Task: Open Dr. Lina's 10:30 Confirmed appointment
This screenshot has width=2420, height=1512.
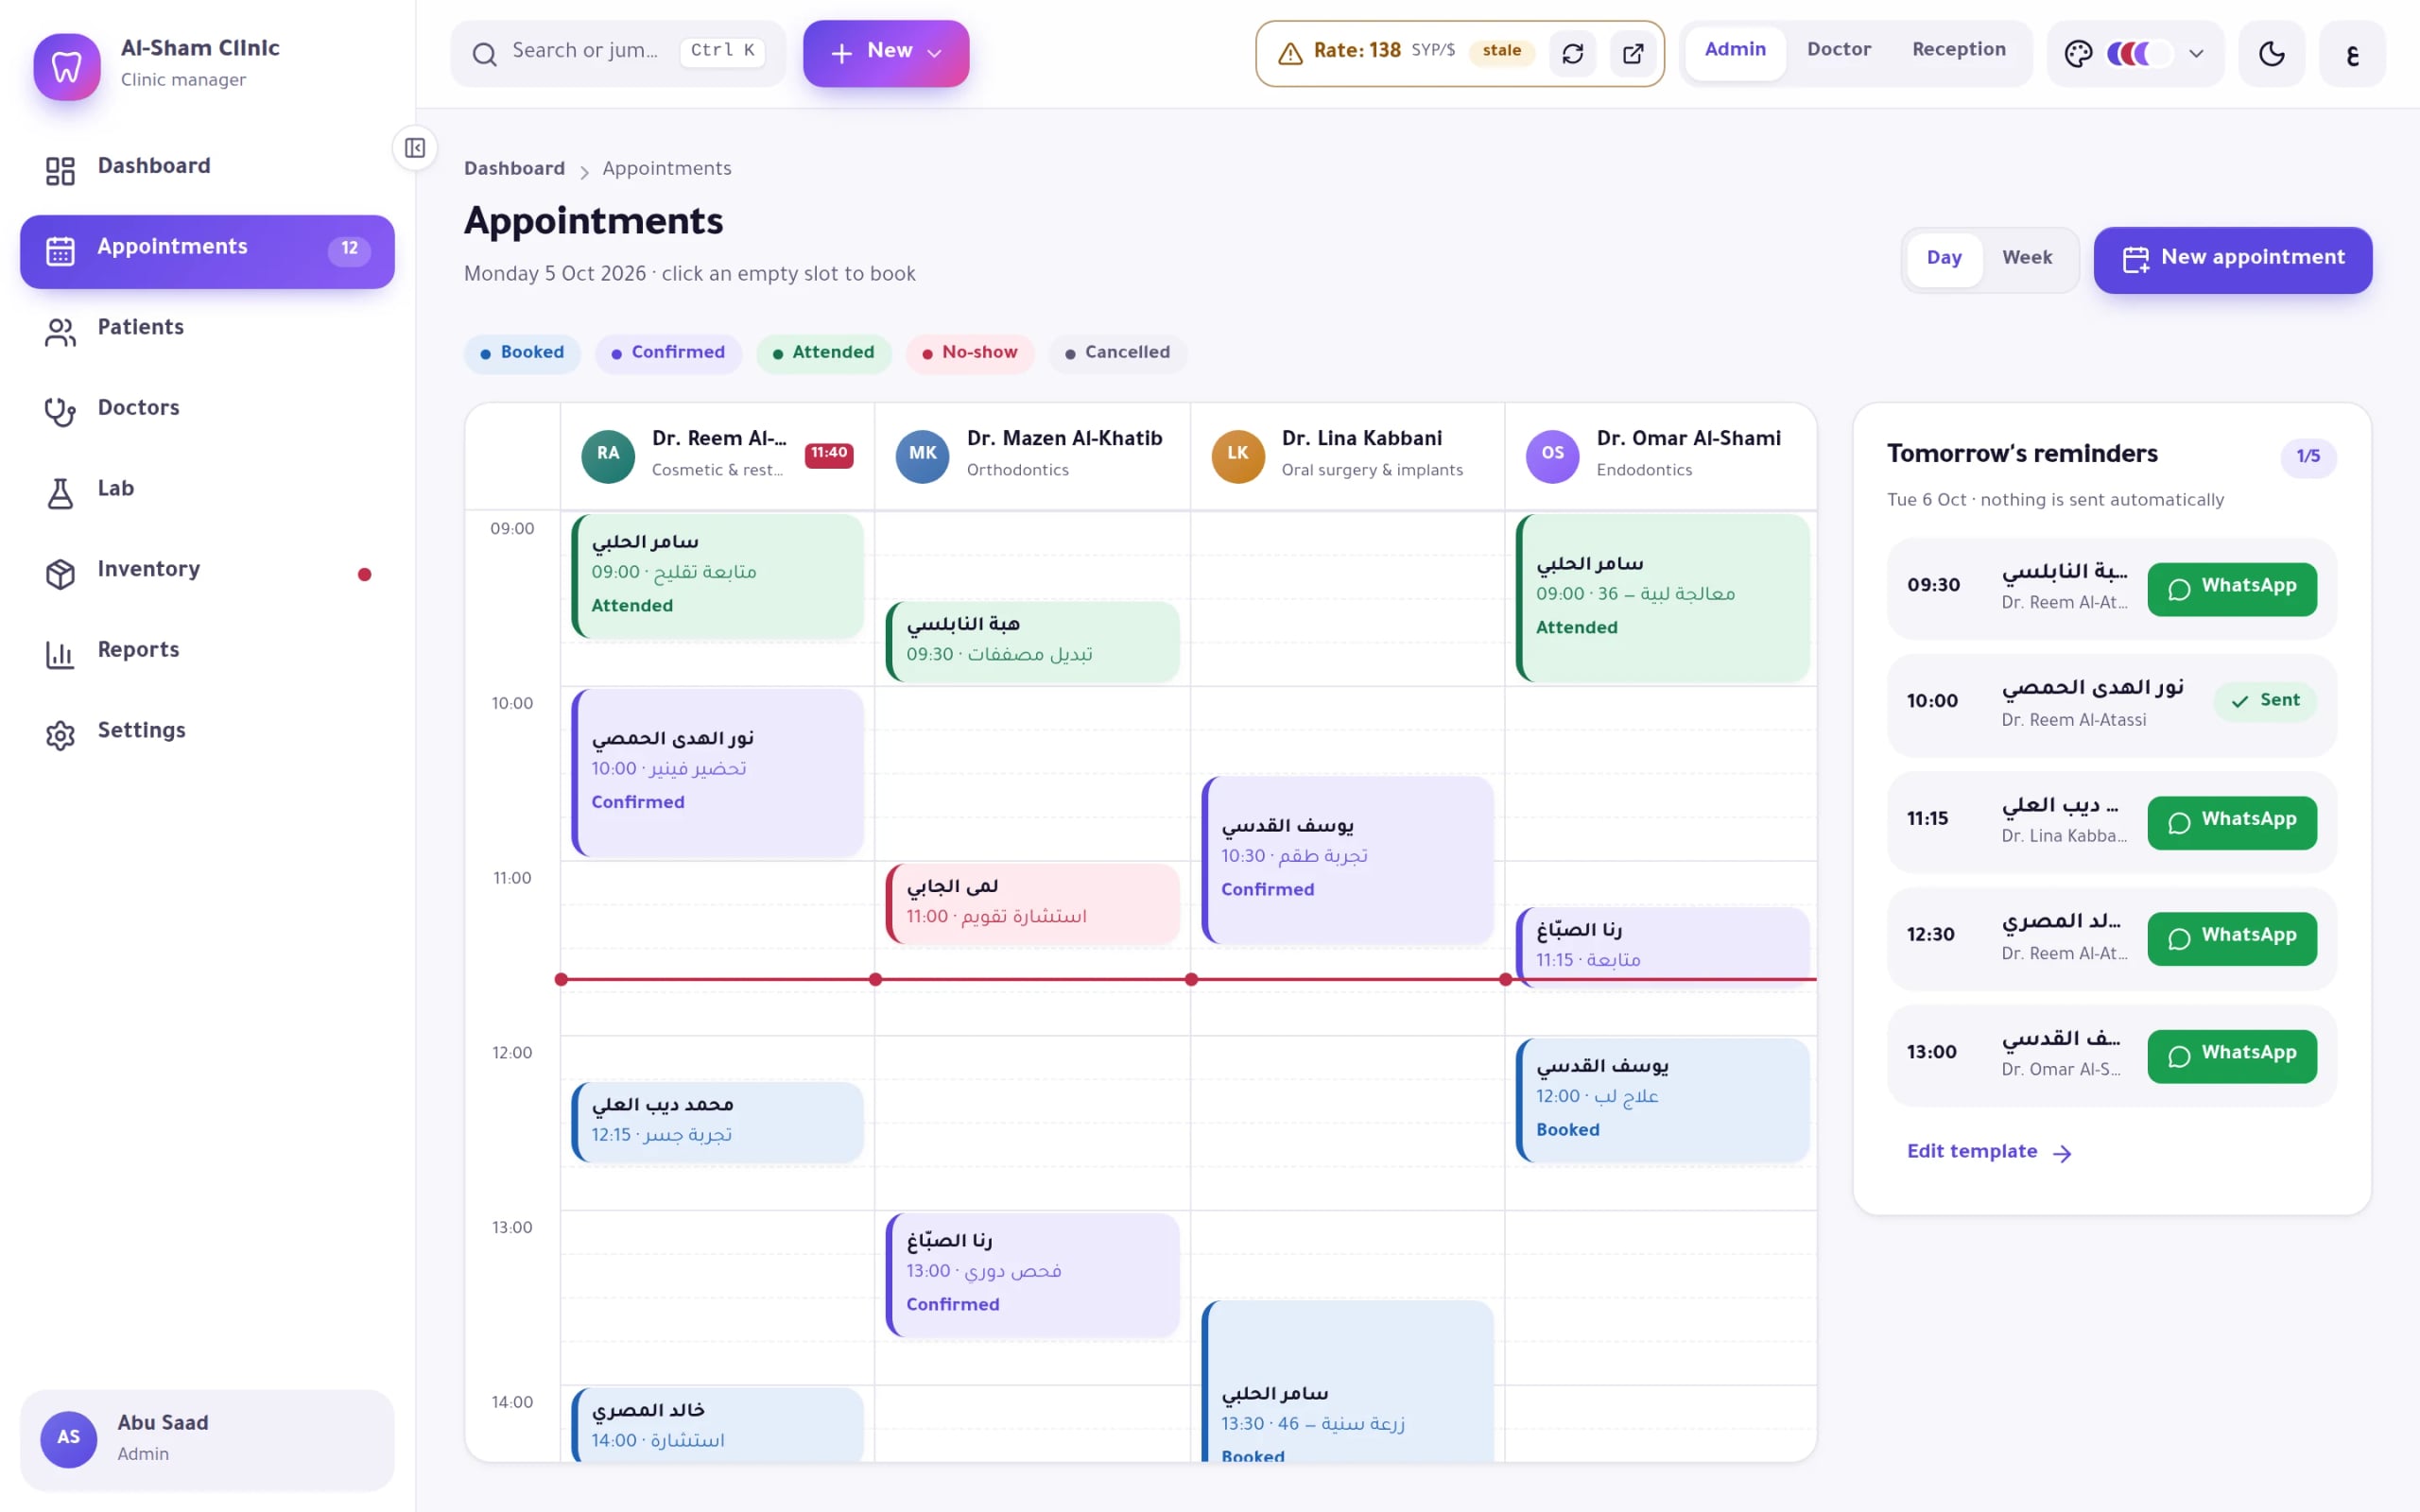Action: pos(1348,860)
